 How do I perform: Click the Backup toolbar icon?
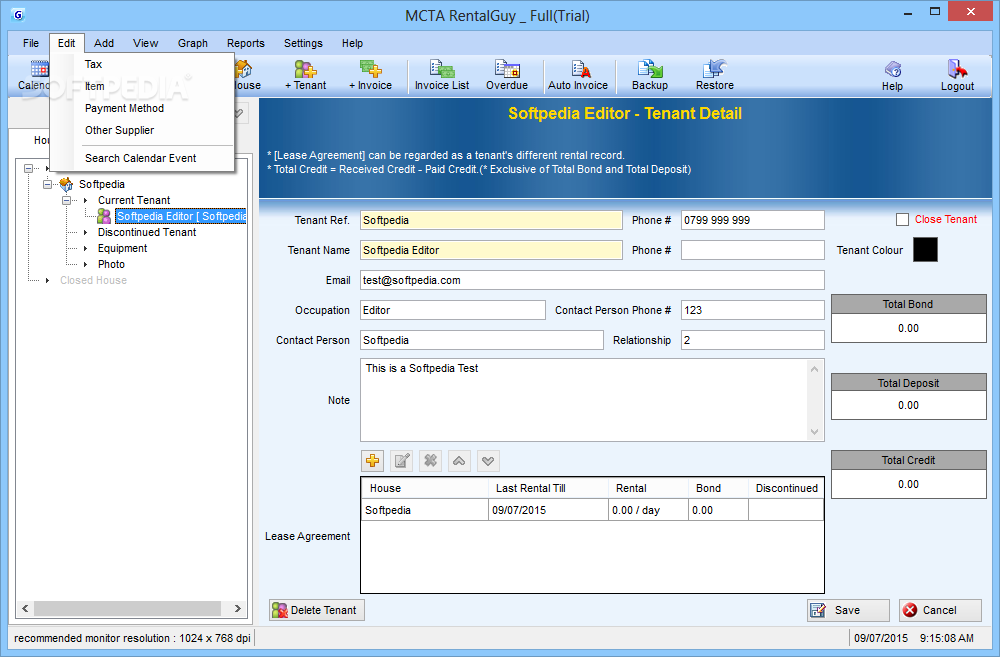tap(650, 75)
